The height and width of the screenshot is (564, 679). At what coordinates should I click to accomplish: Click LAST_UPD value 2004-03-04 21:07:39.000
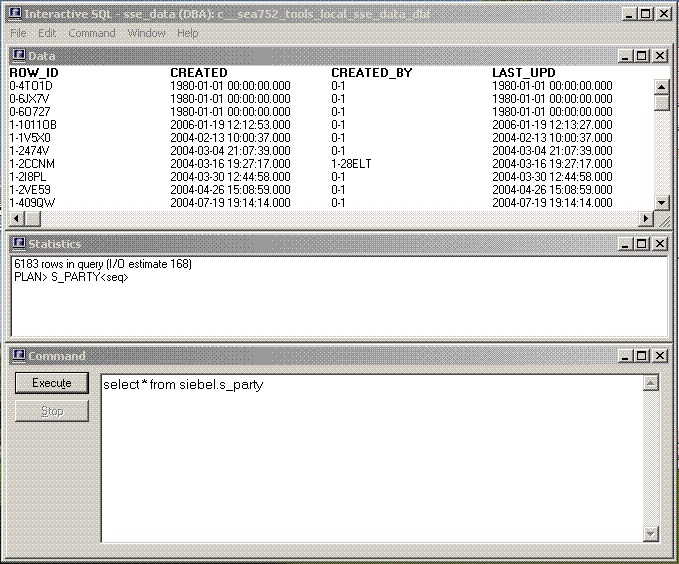click(552, 151)
